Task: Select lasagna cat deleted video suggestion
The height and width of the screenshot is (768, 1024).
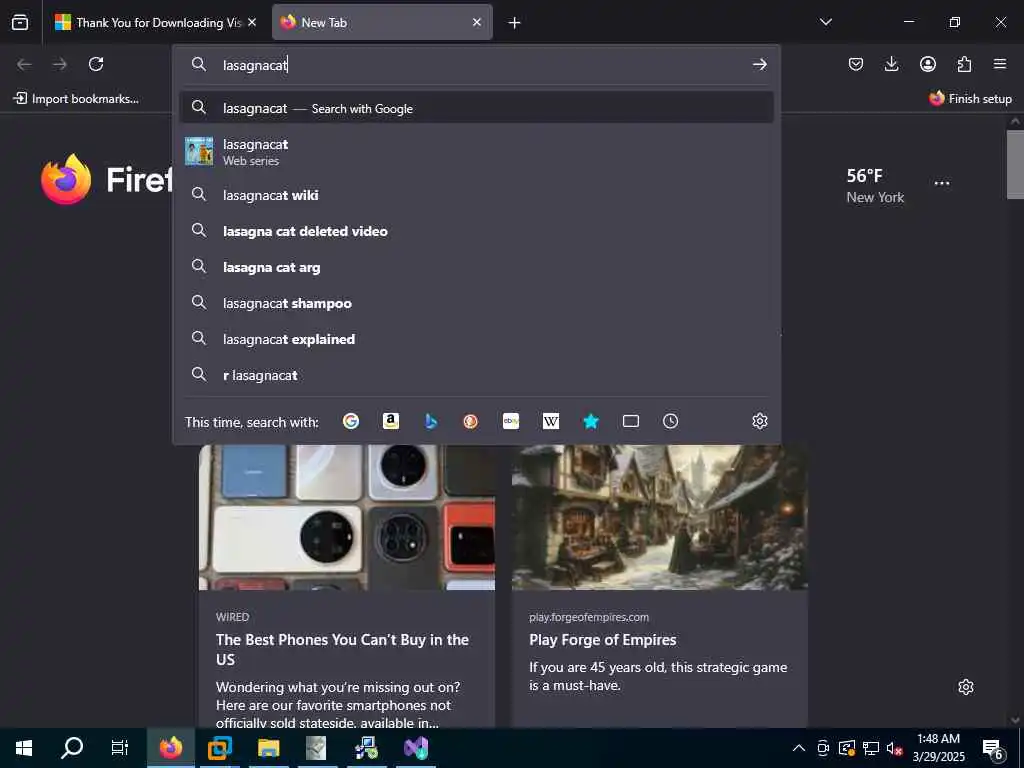Action: pos(477,231)
